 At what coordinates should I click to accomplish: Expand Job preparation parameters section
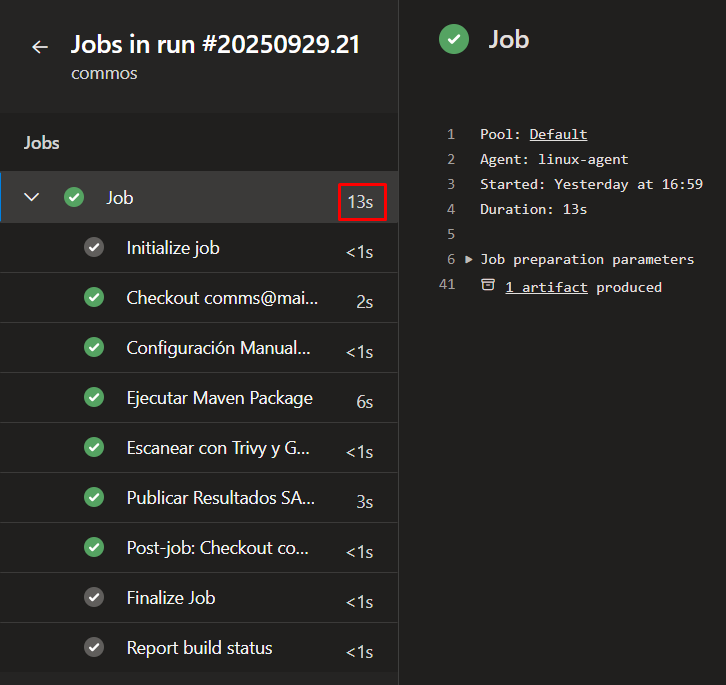(x=469, y=260)
